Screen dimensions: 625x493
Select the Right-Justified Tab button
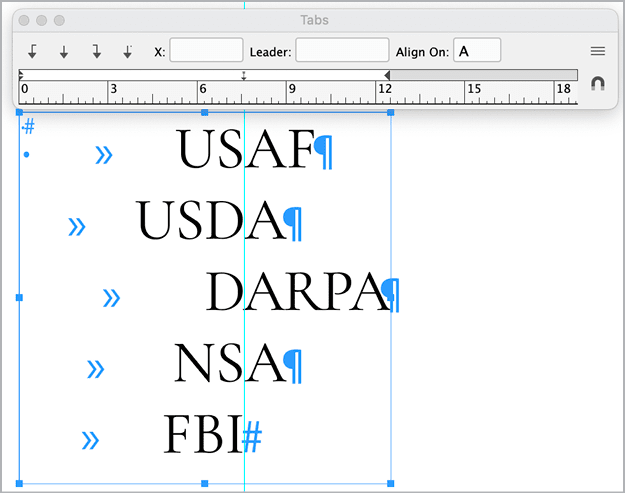point(96,52)
